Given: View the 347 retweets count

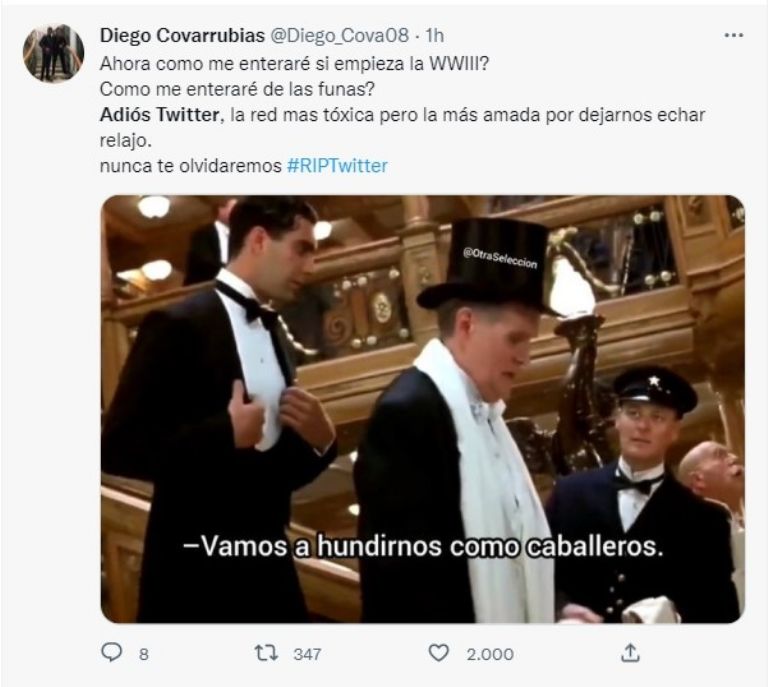Looking at the screenshot, I should (x=307, y=654).
